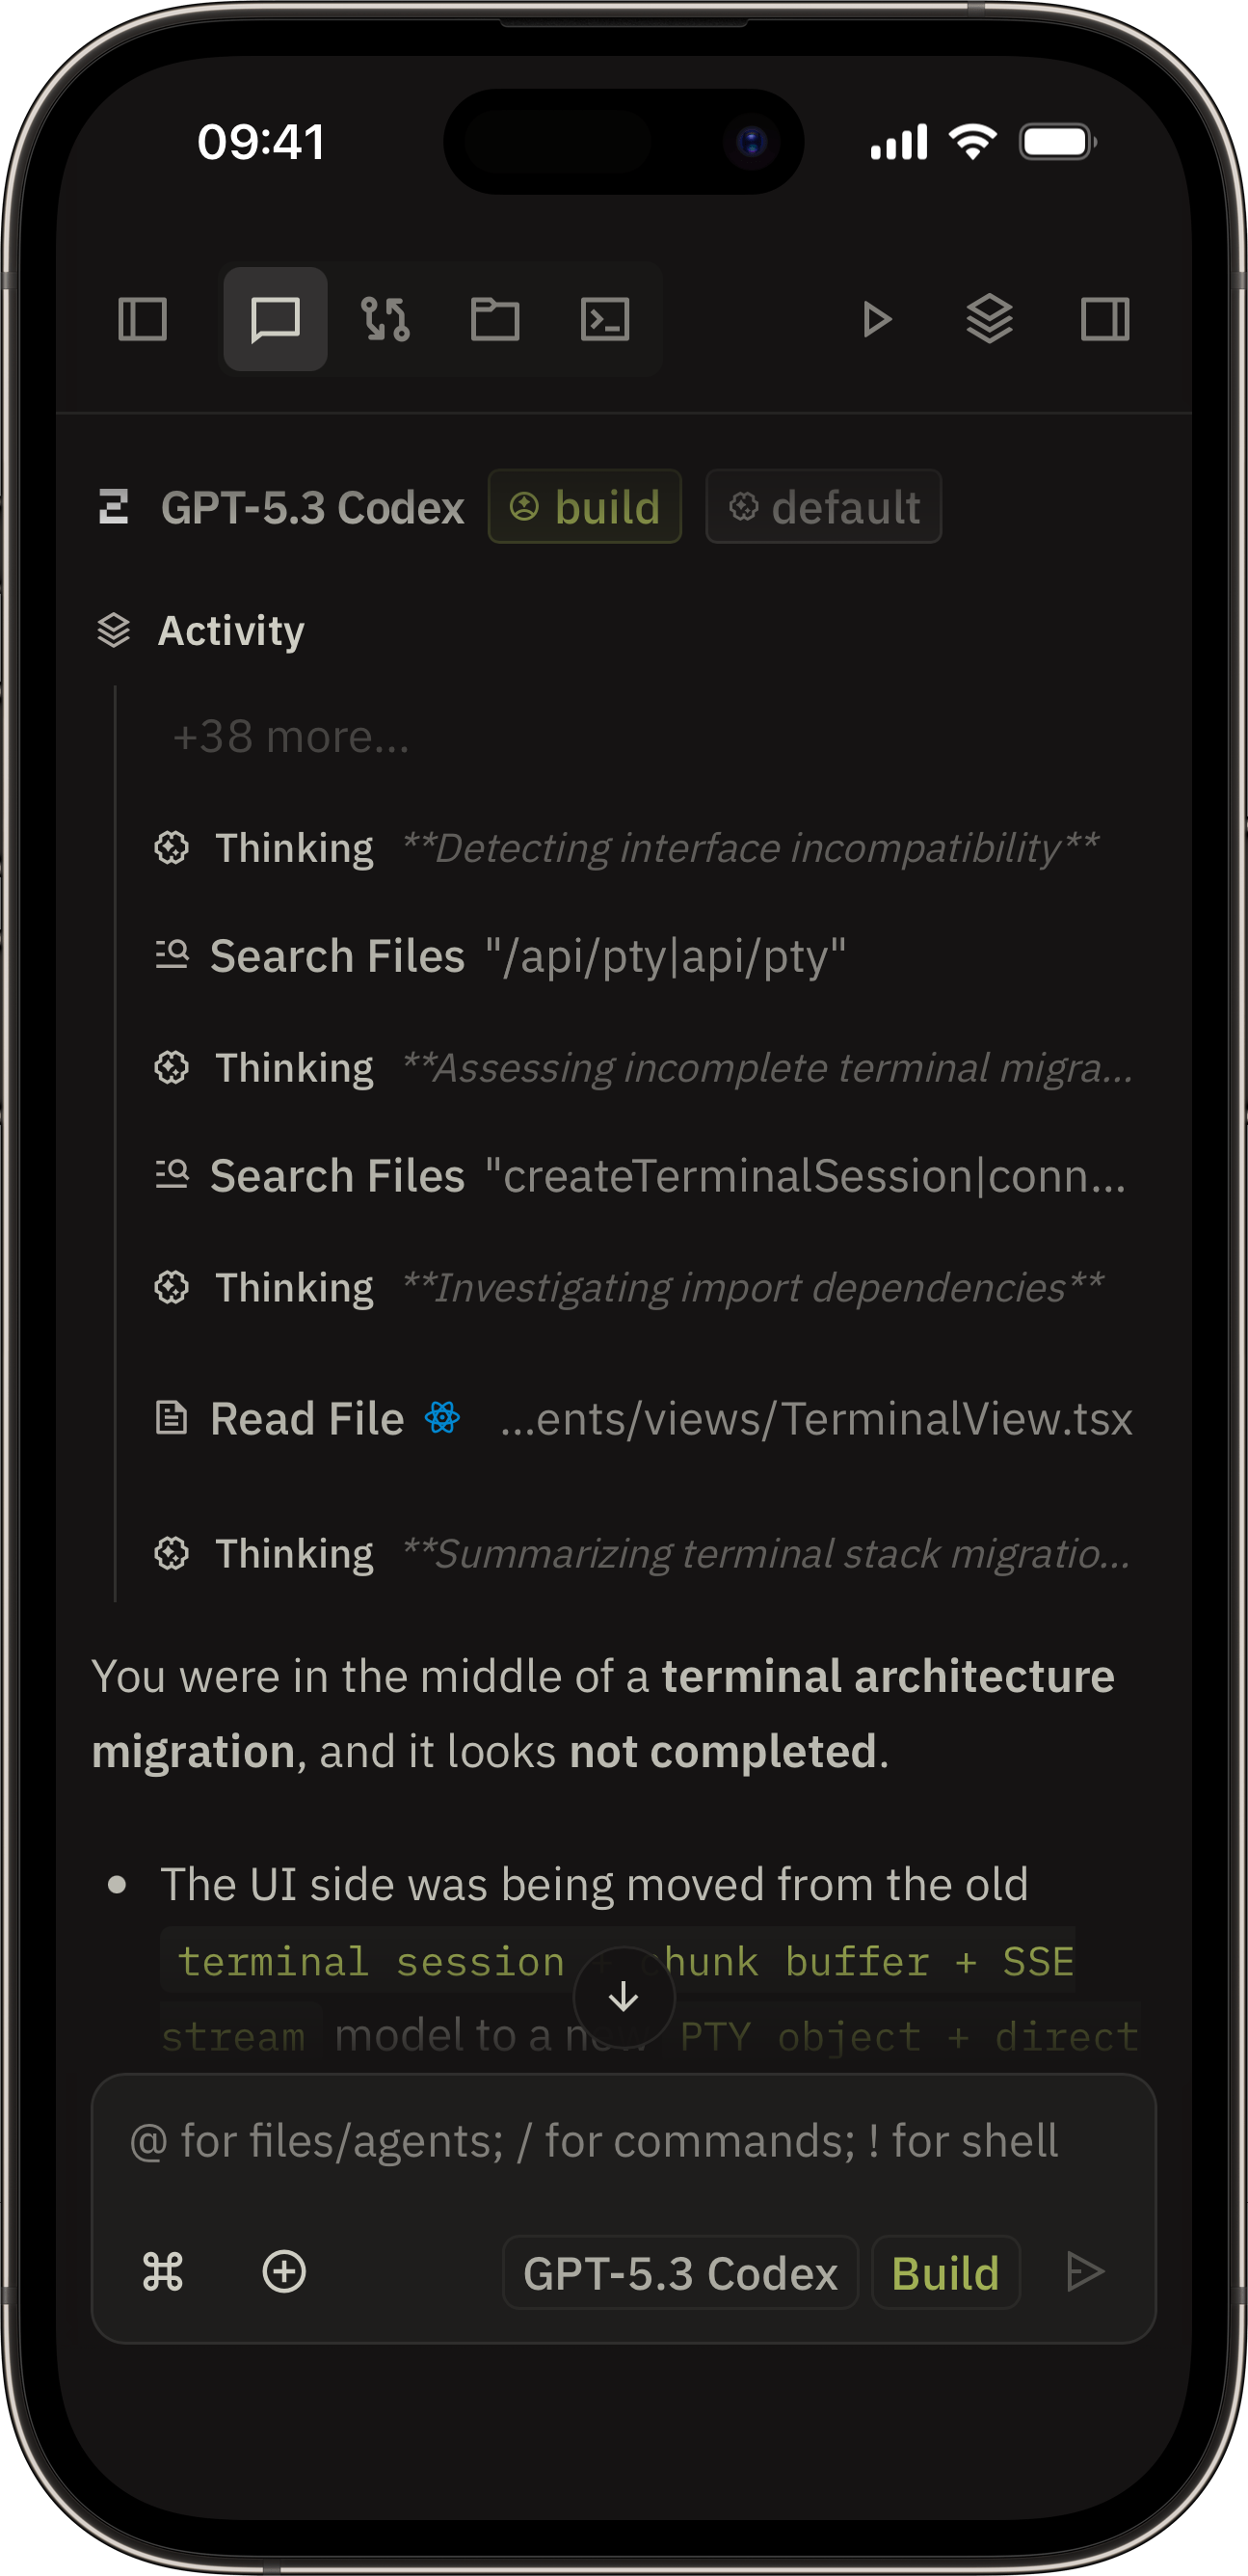
Task: Open the file explorer icon
Action: [x=496, y=319]
